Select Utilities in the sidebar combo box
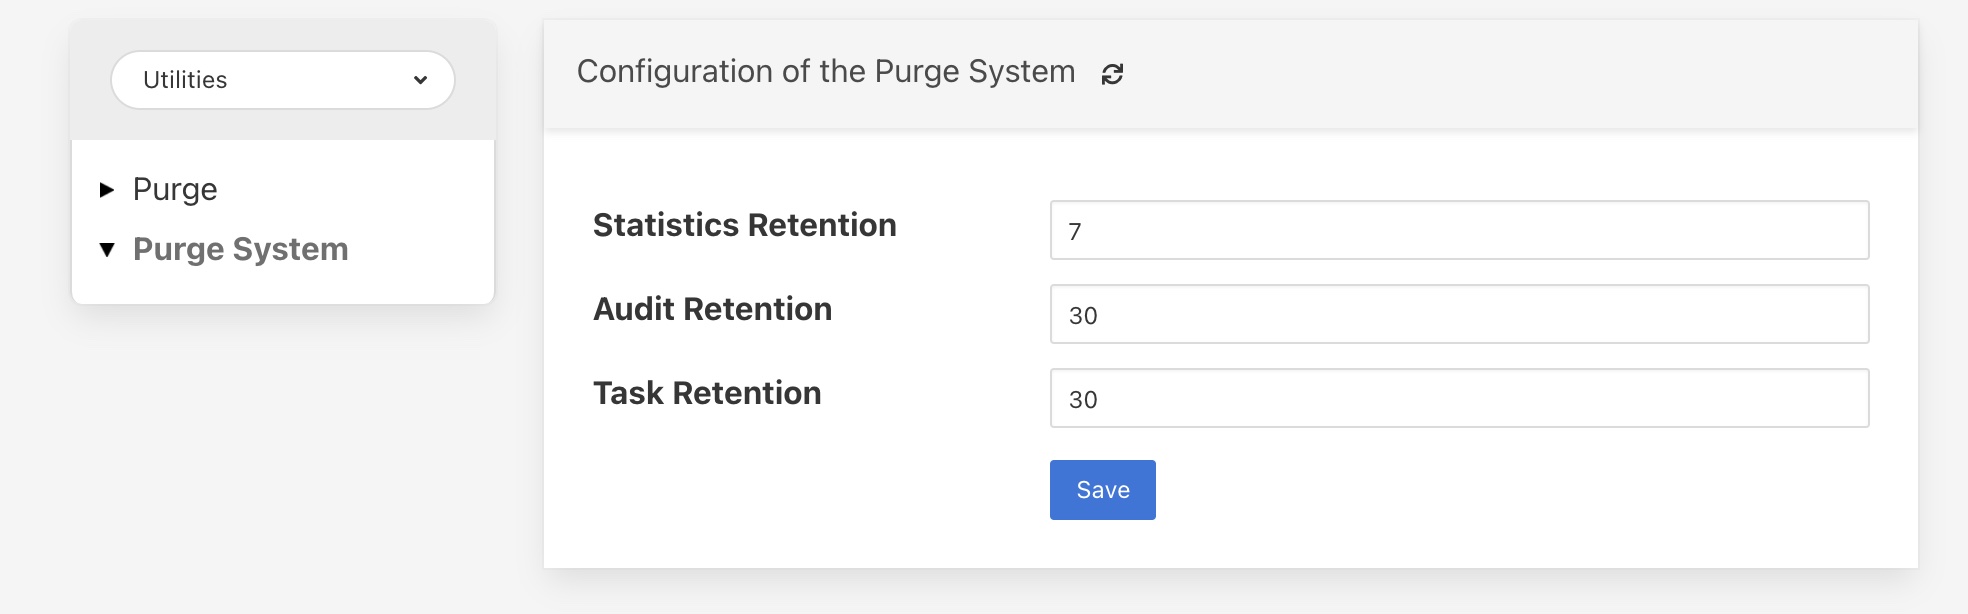The image size is (1968, 614). click(x=283, y=80)
